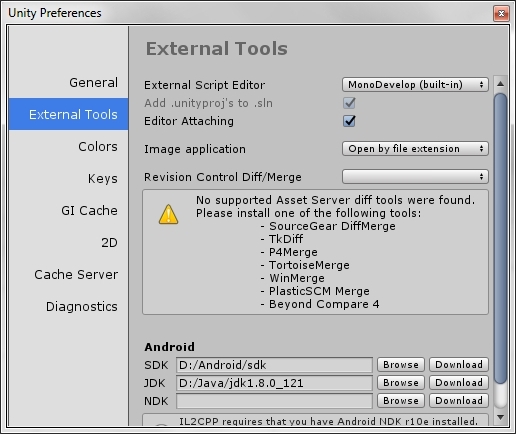
Task: Switch to the General preferences tab
Action: (x=93, y=82)
